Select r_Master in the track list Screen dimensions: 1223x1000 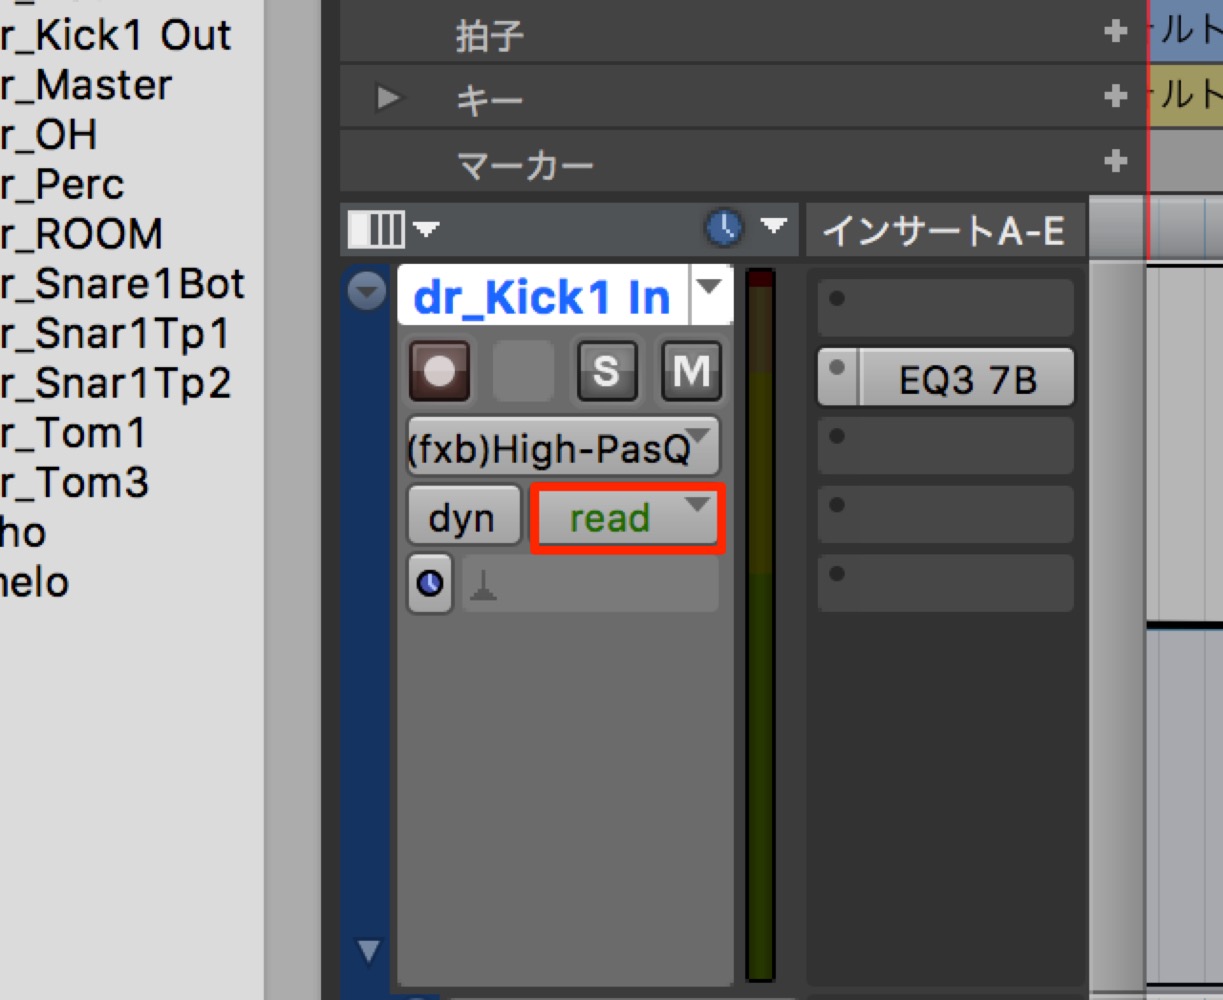coord(86,85)
